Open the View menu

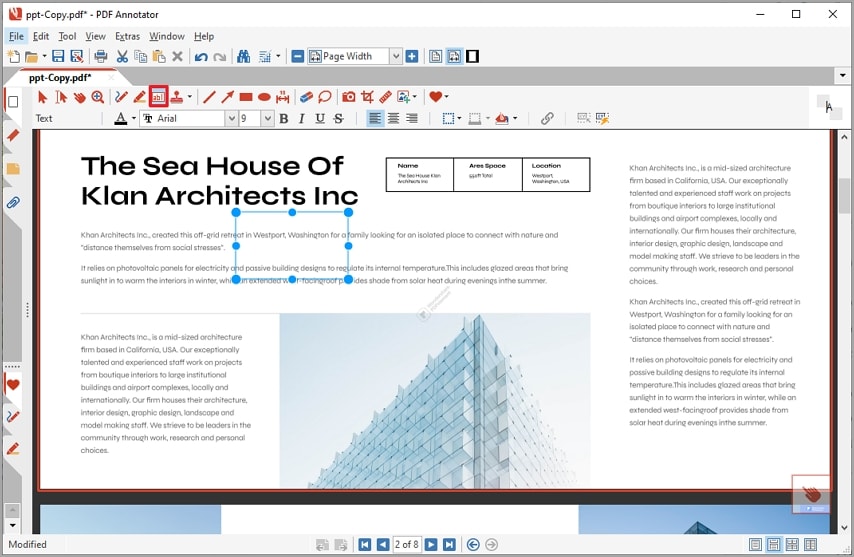click(95, 36)
